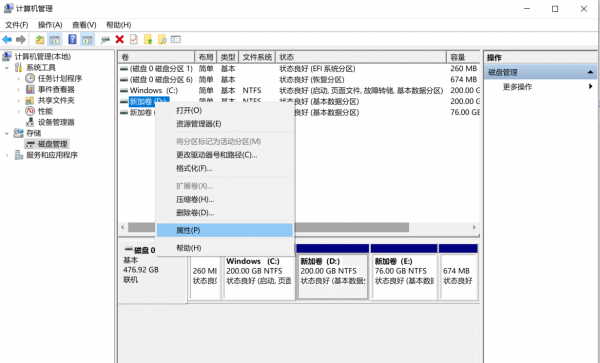Choose 格式化(F) from context menu
The height and width of the screenshot is (363, 600).
[225, 169]
